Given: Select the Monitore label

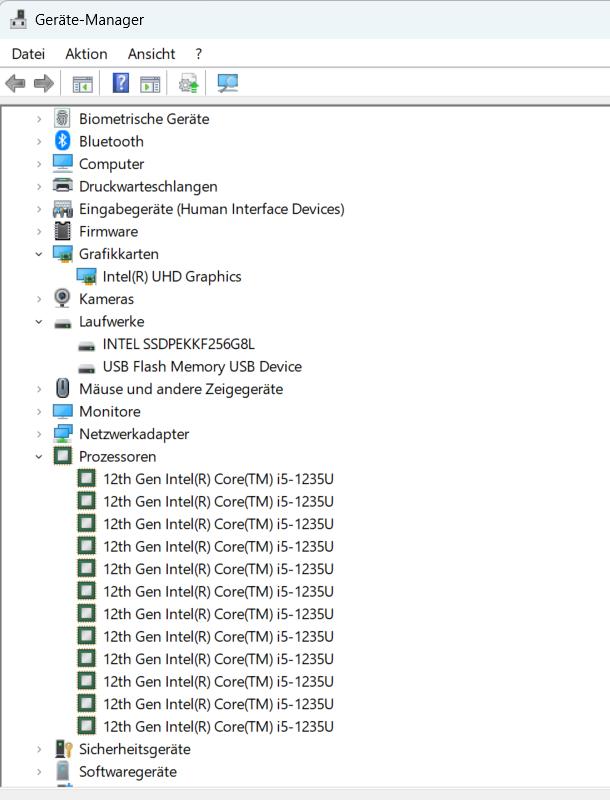Looking at the screenshot, I should [x=110, y=411].
